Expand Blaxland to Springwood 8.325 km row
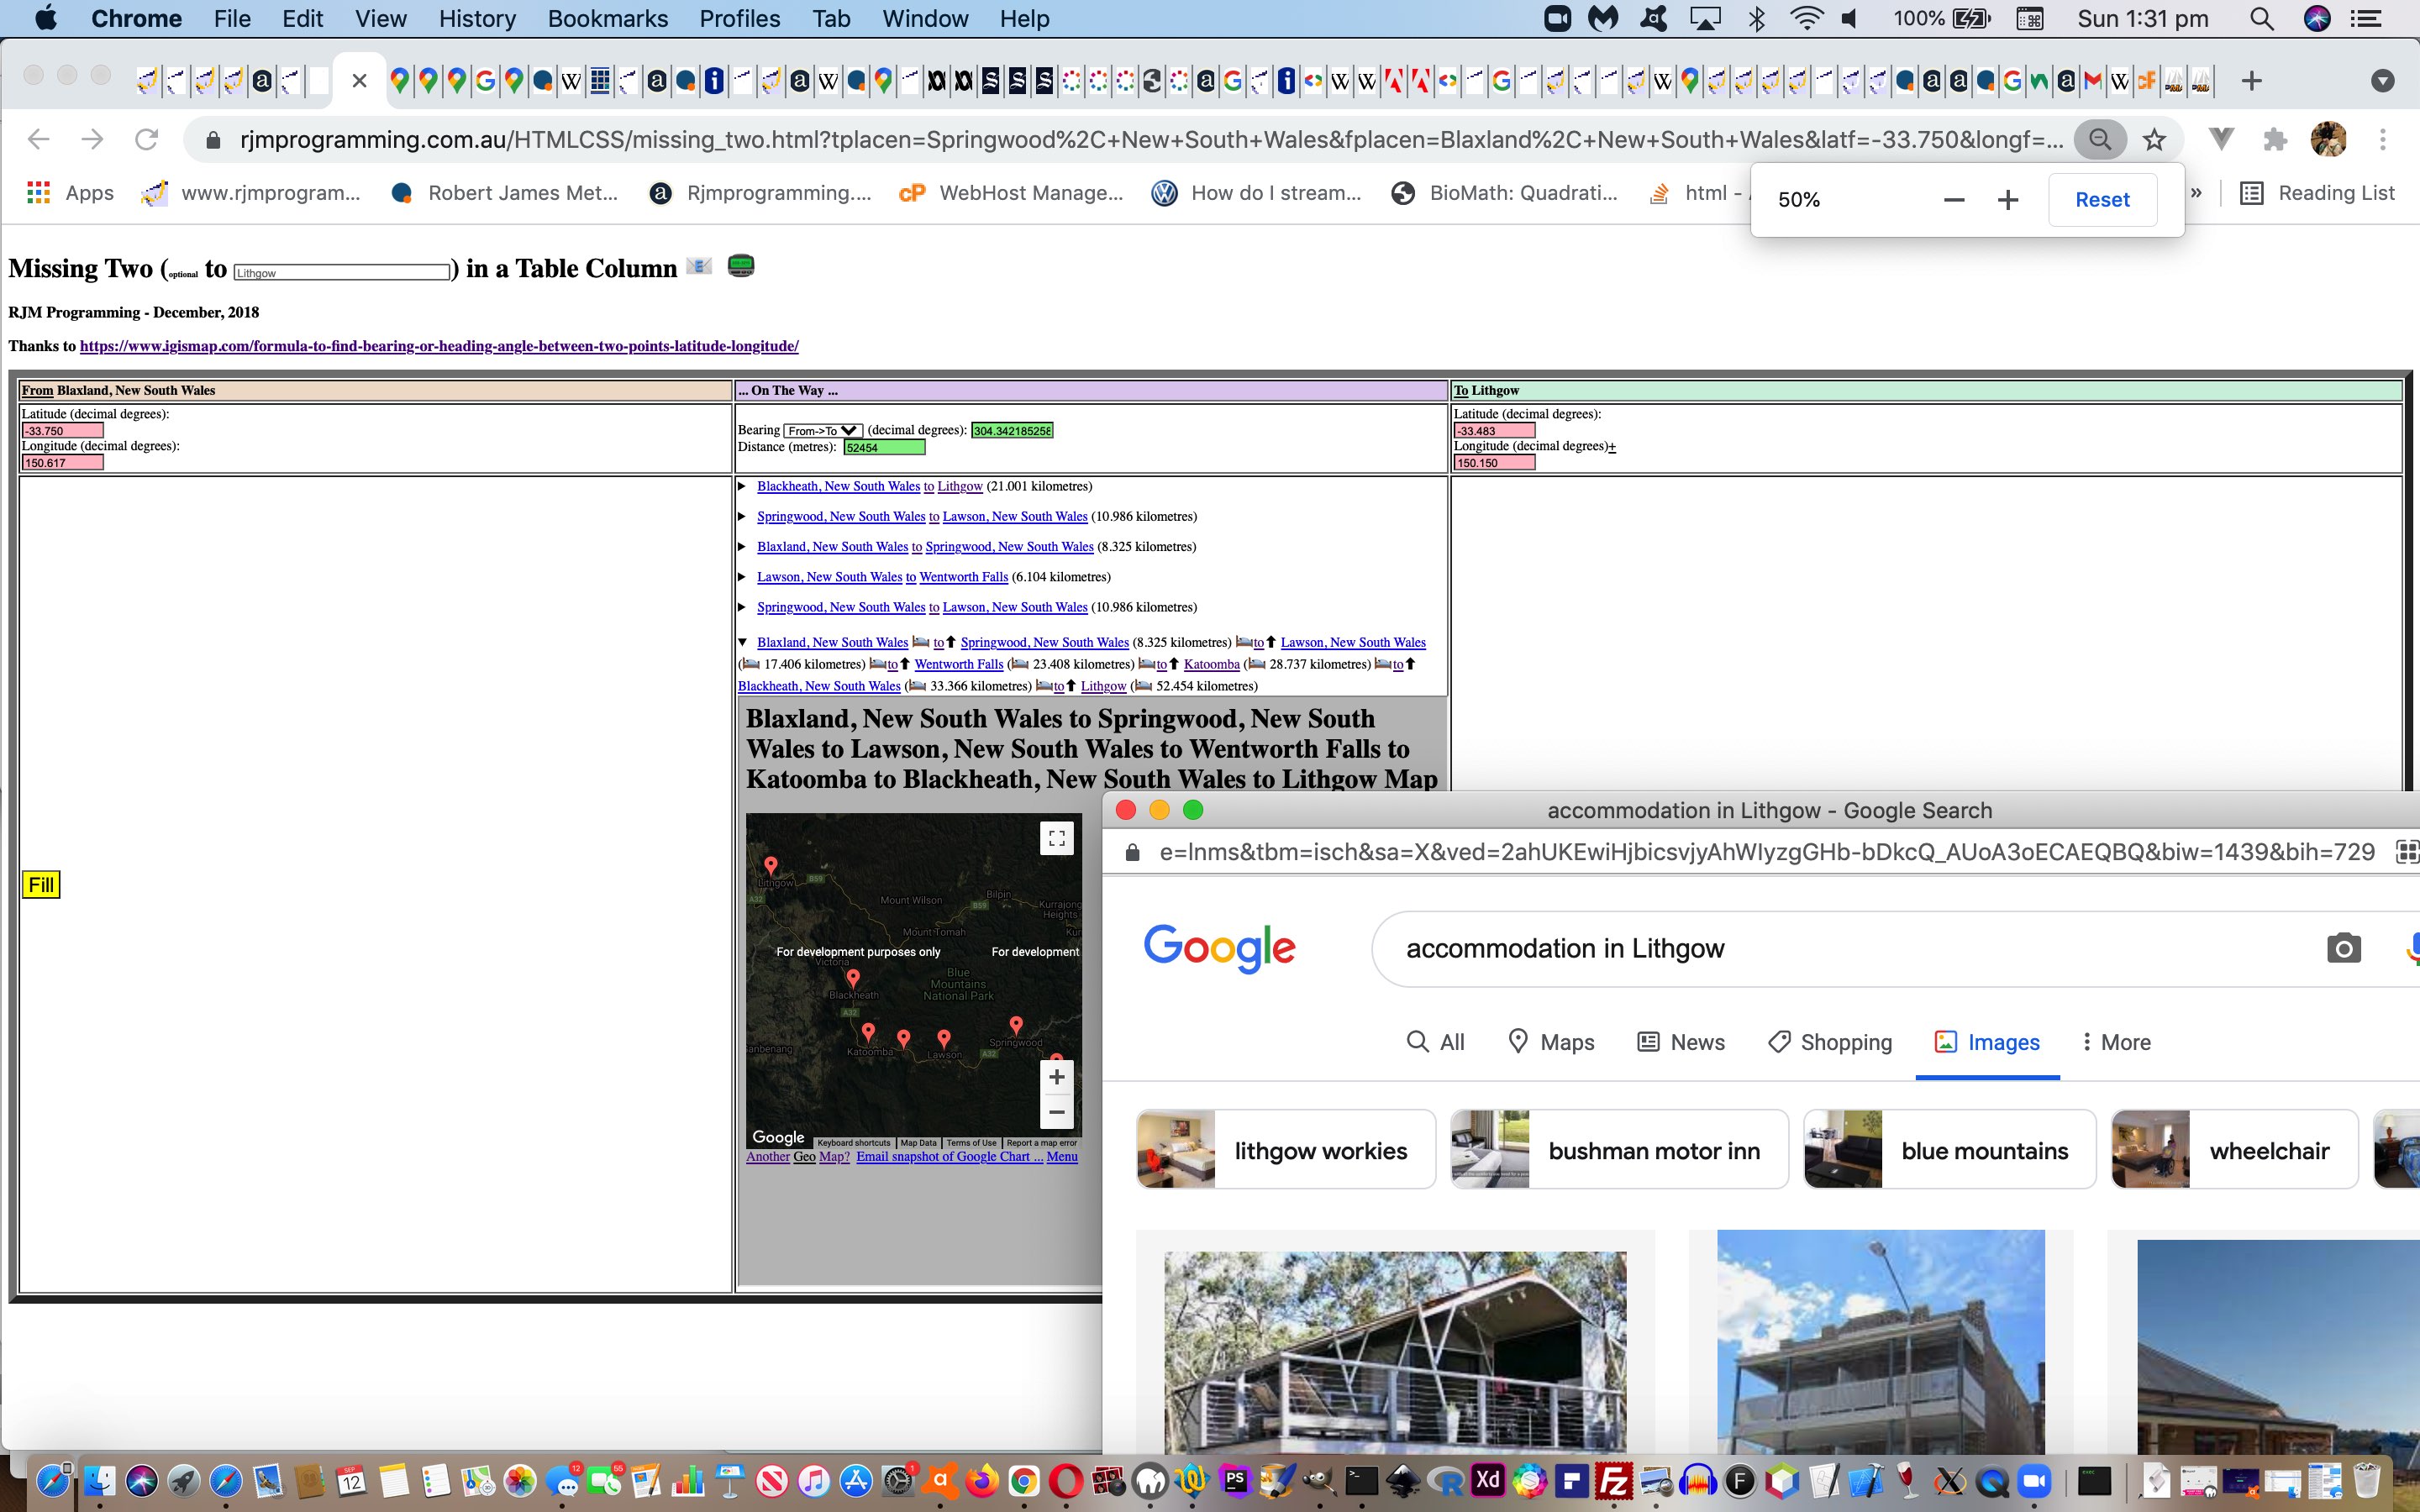 tap(742, 547)
